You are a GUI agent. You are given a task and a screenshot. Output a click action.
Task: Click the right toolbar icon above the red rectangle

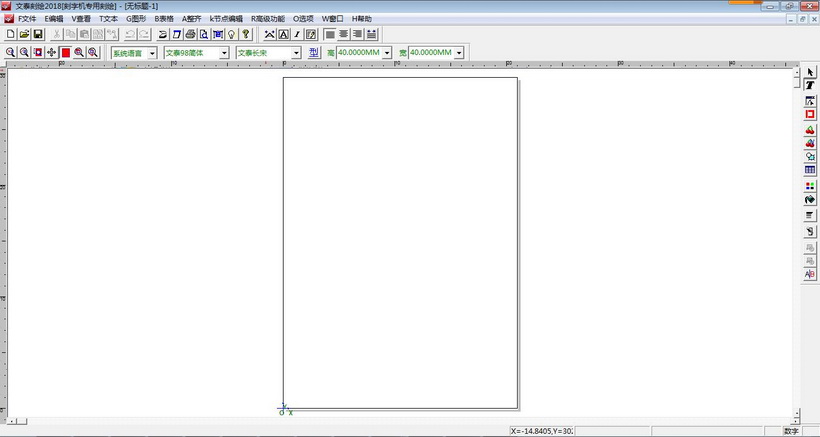[x=810, y=101]
